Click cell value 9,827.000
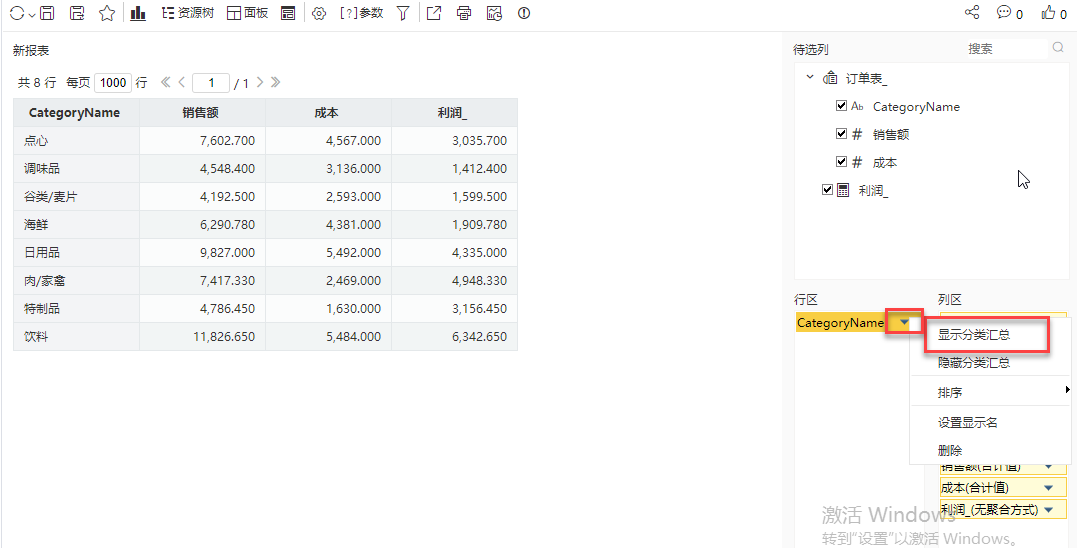Image resolution: width=1077 pixels, height=548 pixels. point(227,253)
